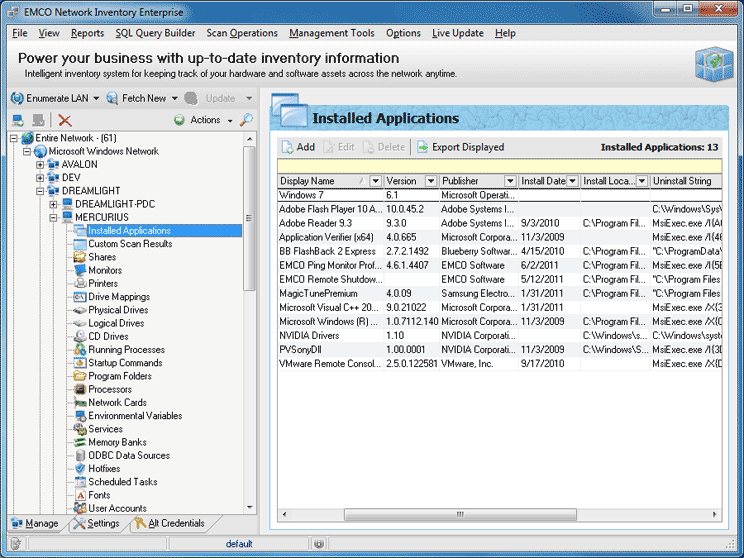The image size is (744, 558).
Task: Click the Fetch New icon
Action: [x=111, y=98]
